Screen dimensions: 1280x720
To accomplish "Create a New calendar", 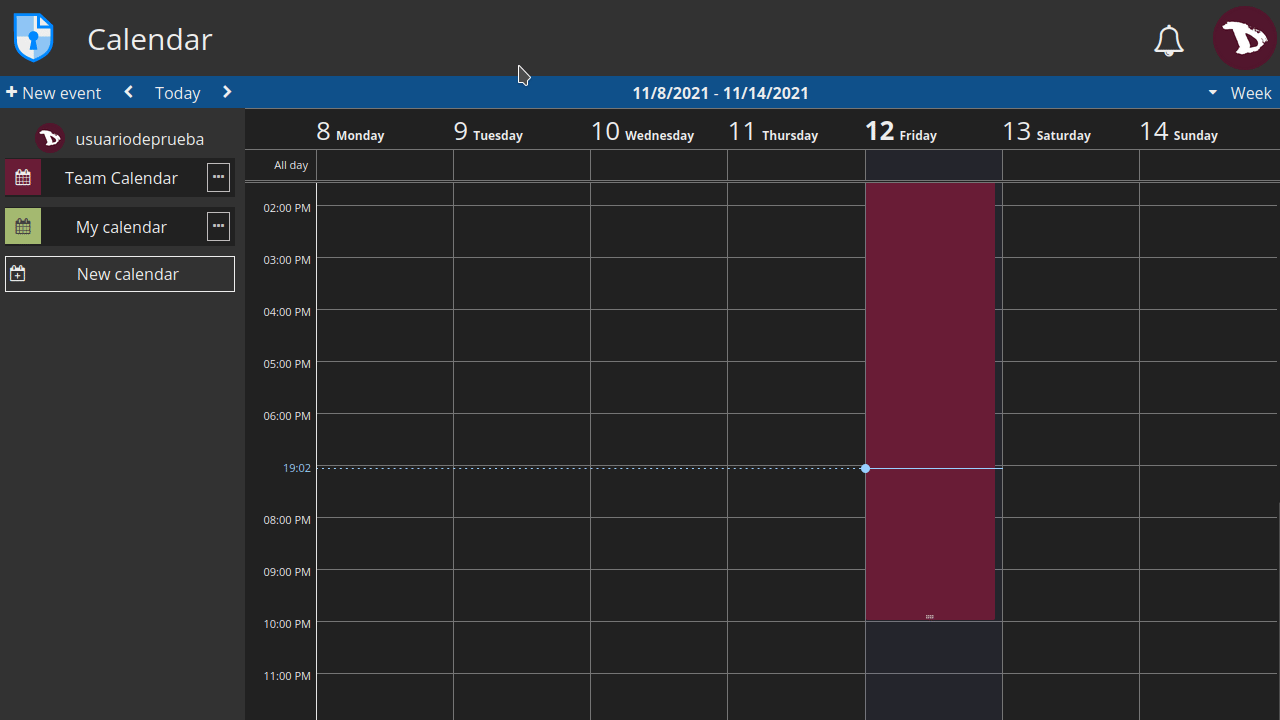I will pyautogui.click(x=120, y=274).
